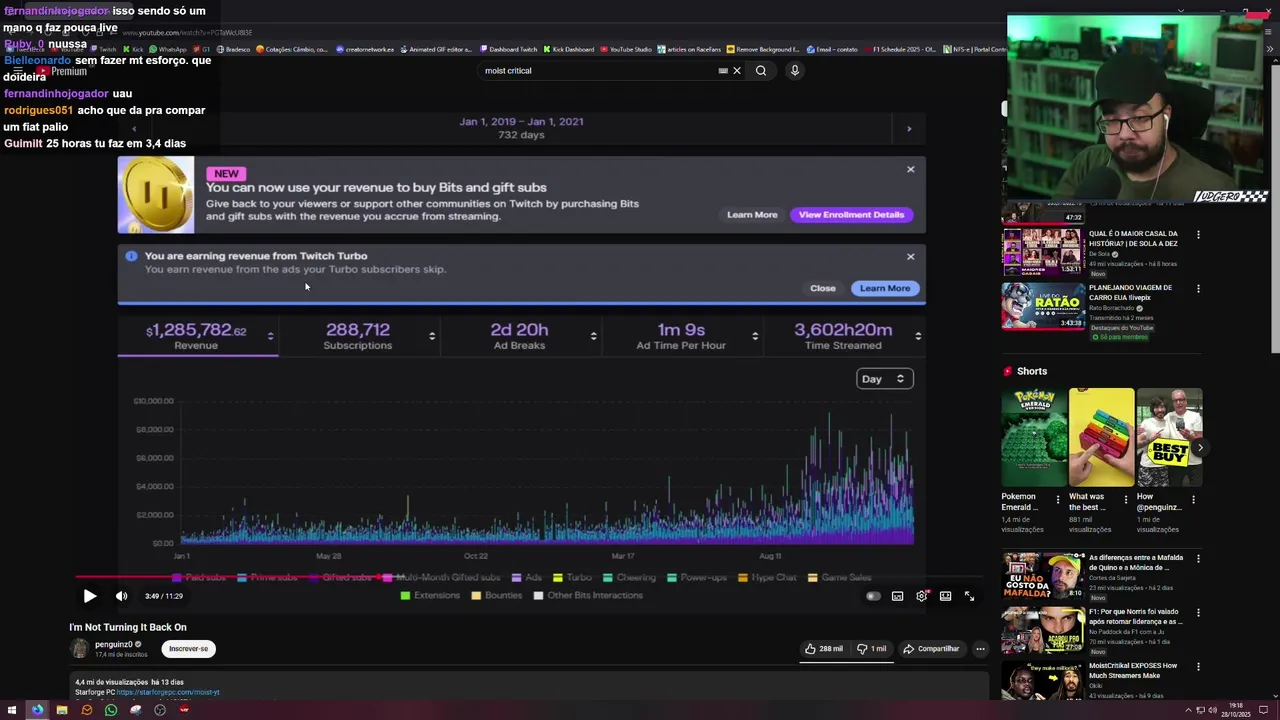This screenshot has width=1280, height=720.
Task: Dismiss the Twitch Turbo revenue notice with X
Action: click(911, 257)
